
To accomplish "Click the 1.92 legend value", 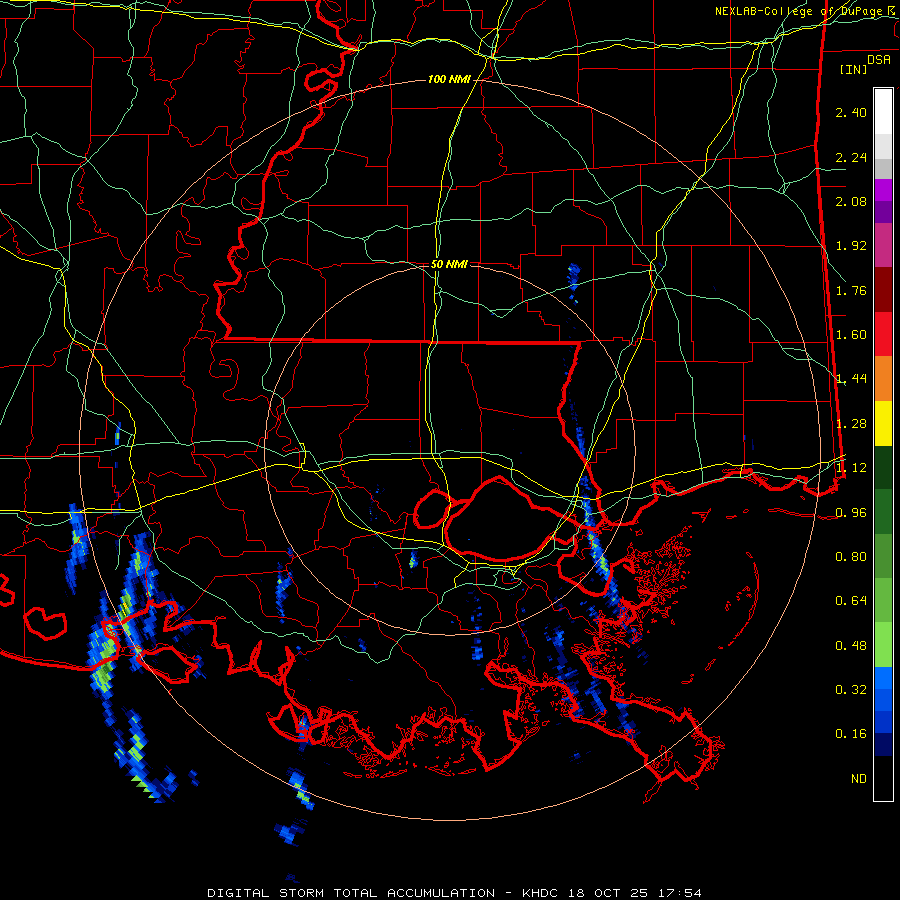I will (x=851, y=246).
